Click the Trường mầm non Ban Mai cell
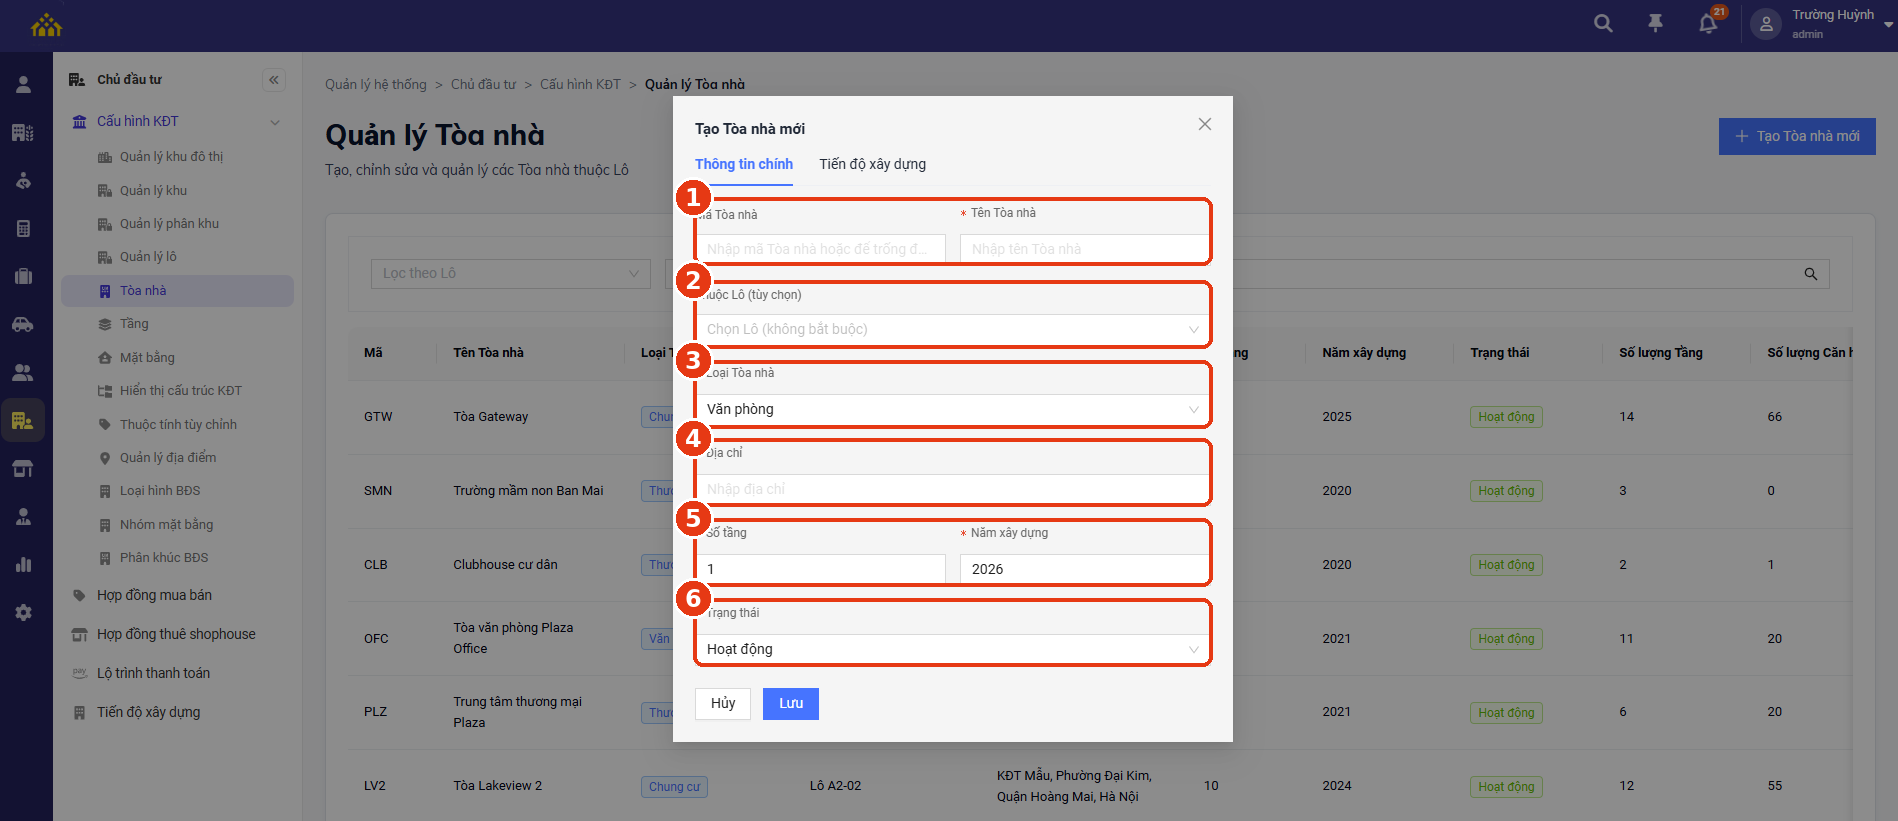This screenshot has height=821, width=1898. [528, 491]
